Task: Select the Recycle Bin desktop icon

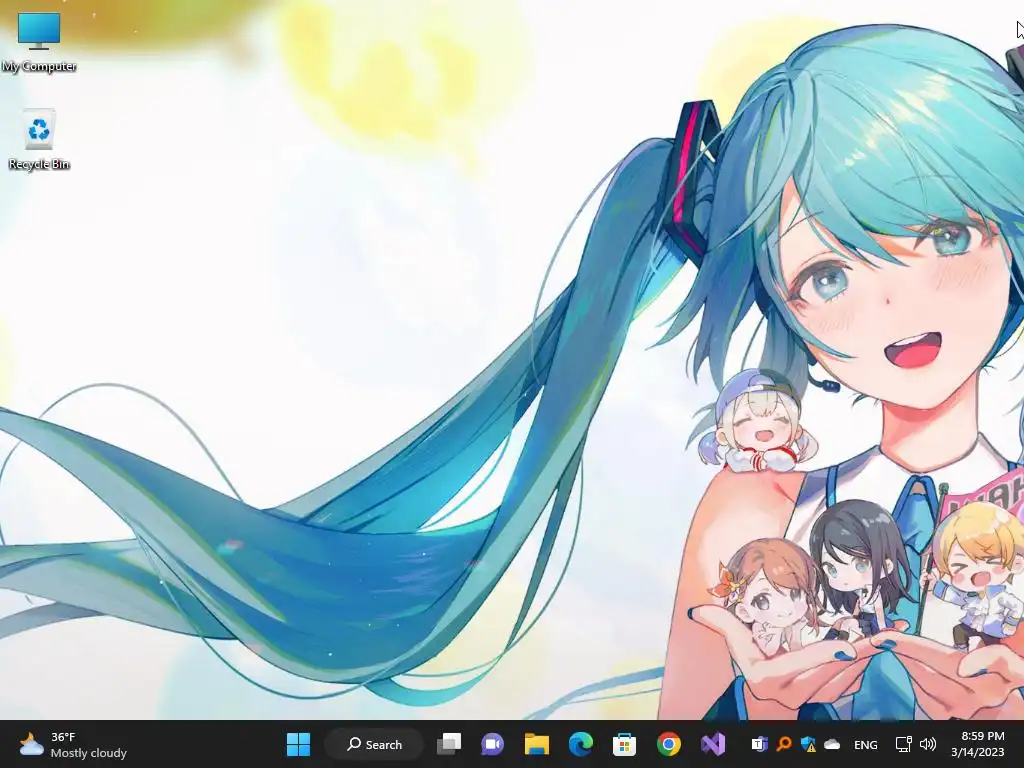Action: (x=39, y=139)
